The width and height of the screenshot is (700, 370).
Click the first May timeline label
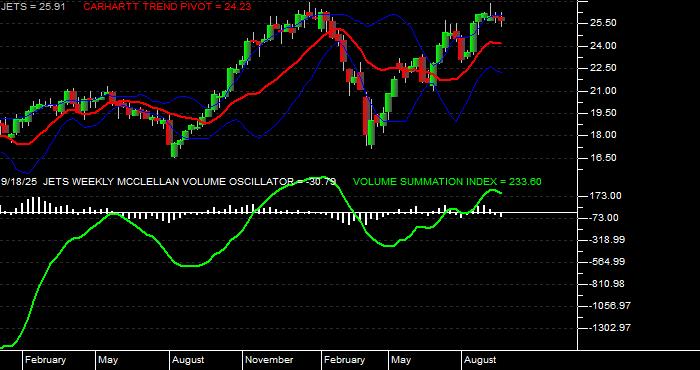[108, 360]
